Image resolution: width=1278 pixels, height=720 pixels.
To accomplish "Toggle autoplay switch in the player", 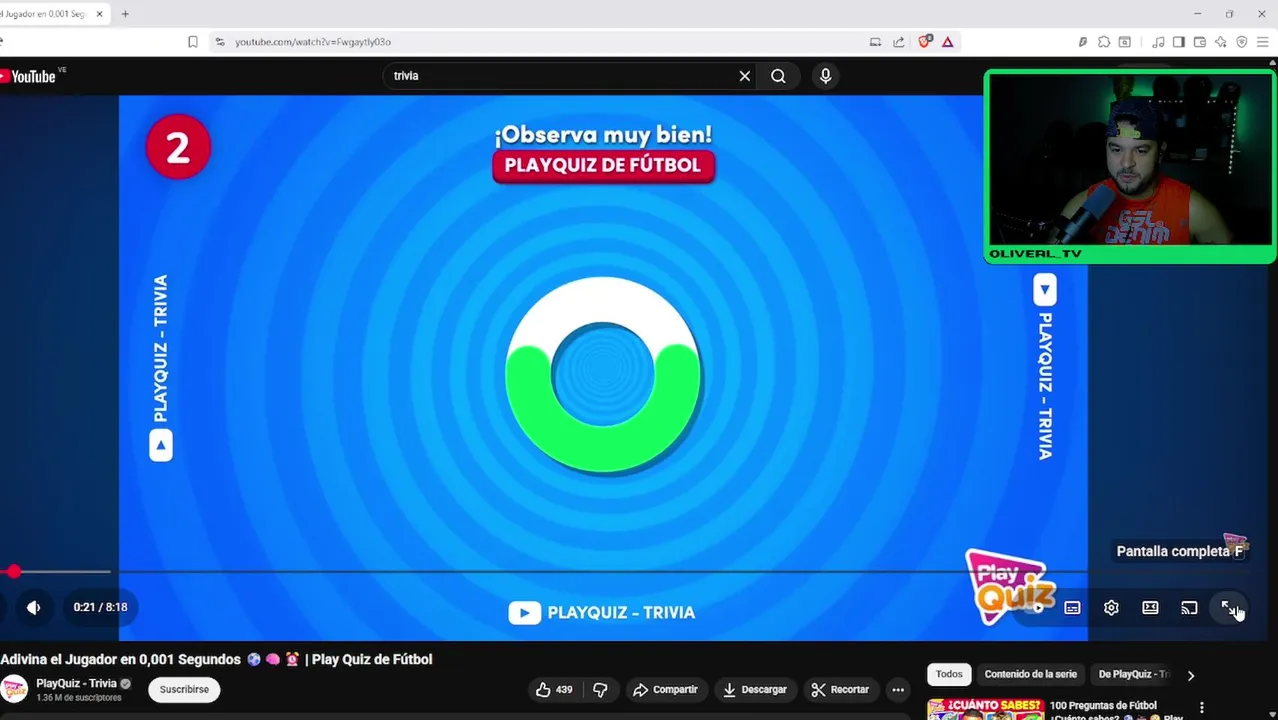I will coord(1035,608).
